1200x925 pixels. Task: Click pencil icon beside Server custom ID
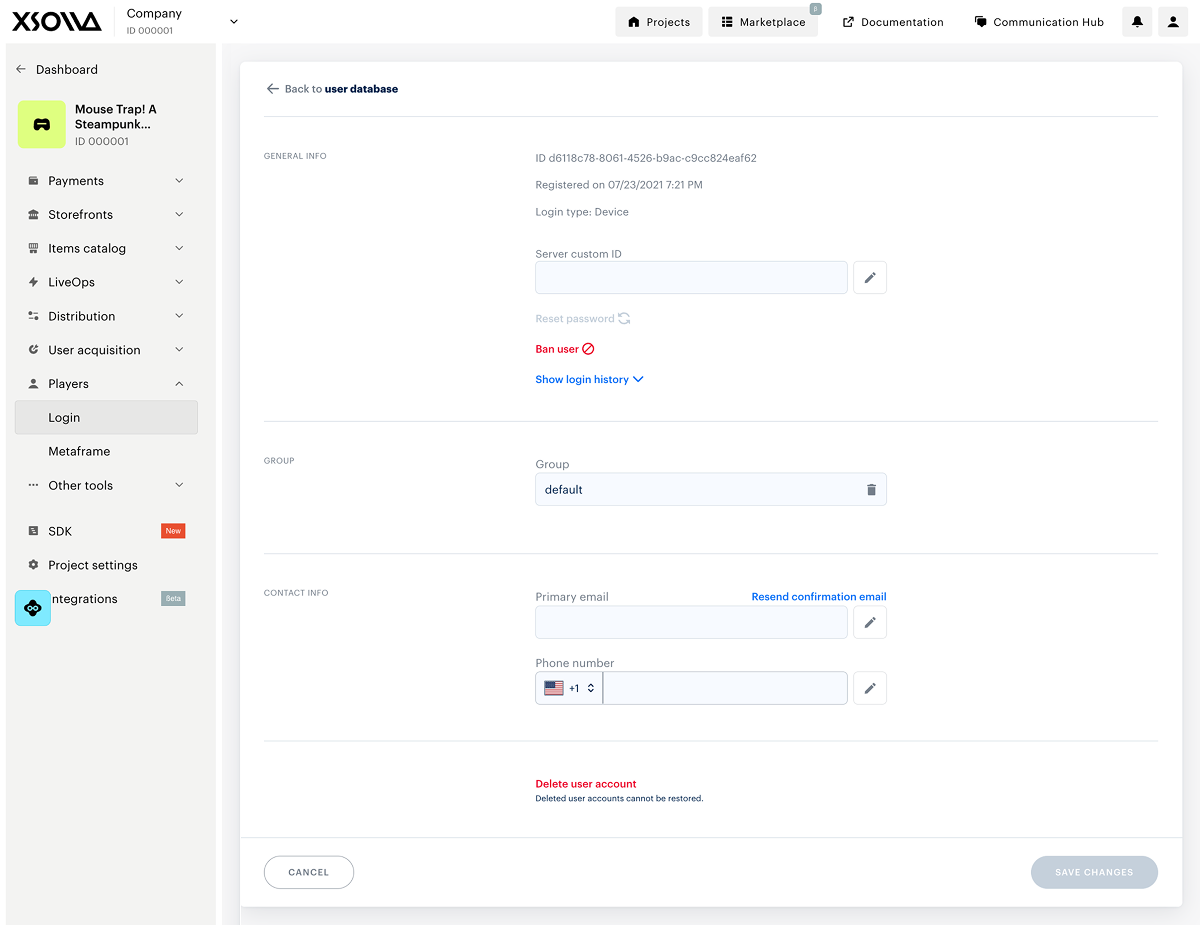pos(870,278)
